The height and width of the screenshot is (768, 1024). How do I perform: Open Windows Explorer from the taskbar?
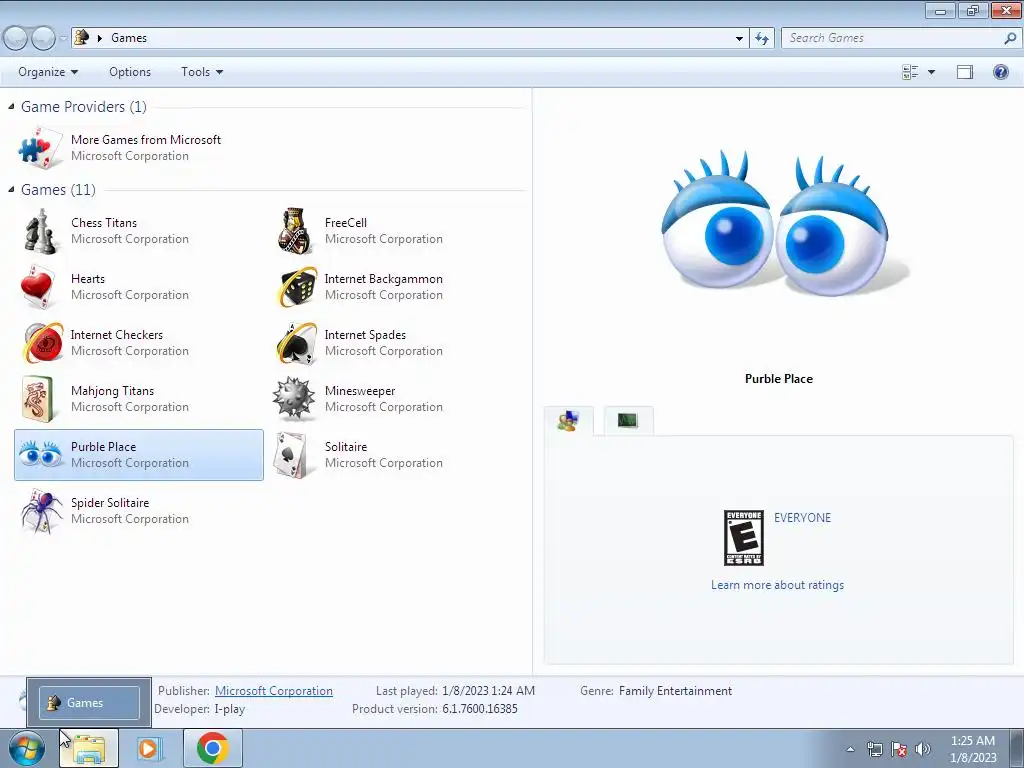point(89,748)
